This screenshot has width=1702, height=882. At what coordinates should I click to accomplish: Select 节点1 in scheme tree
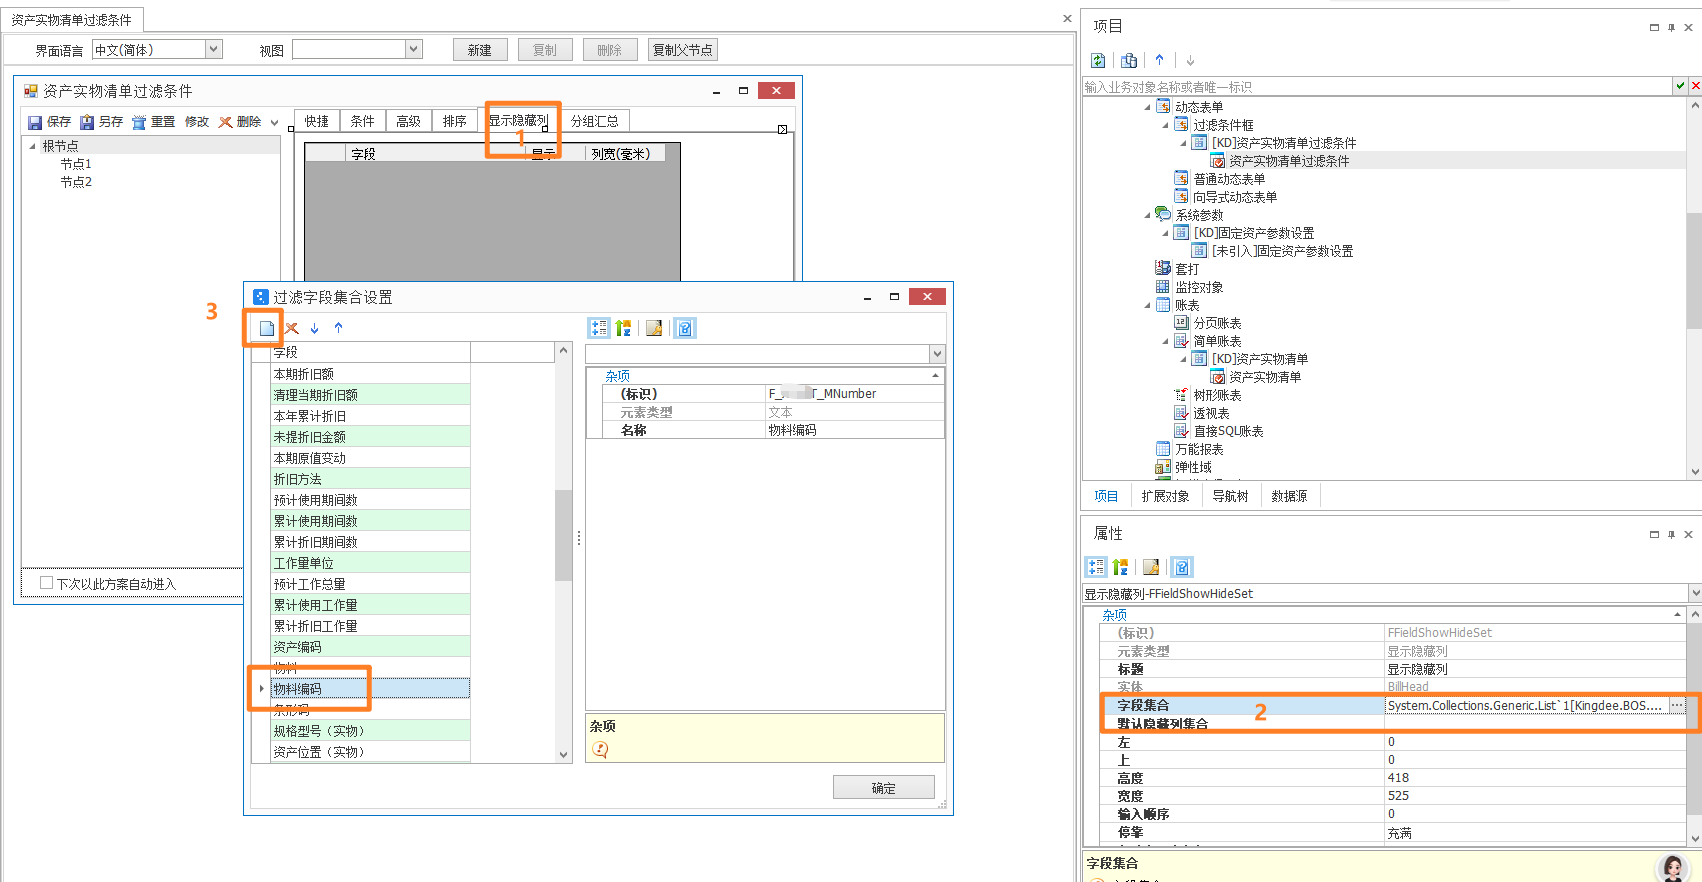pyautogui.click(x=76, y=164)
